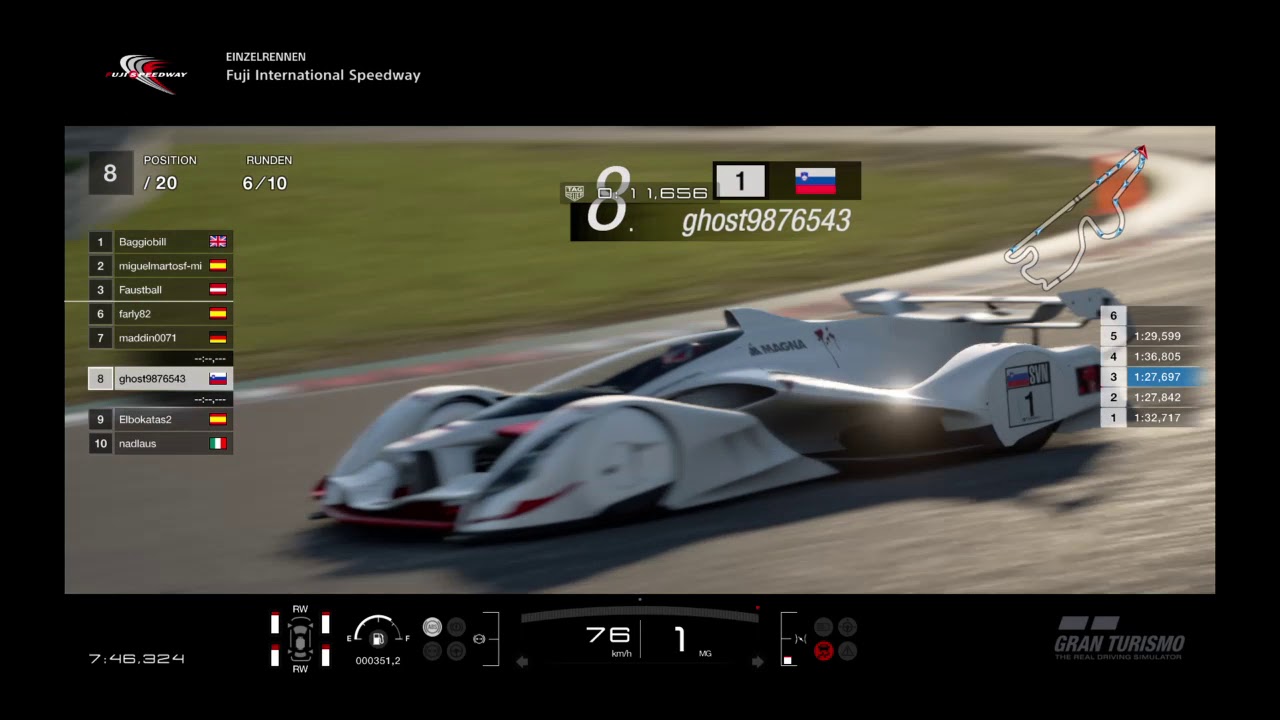Click the red traction control warning icon
This screenshot has height=720, width=1280.
tap(823, 651)
